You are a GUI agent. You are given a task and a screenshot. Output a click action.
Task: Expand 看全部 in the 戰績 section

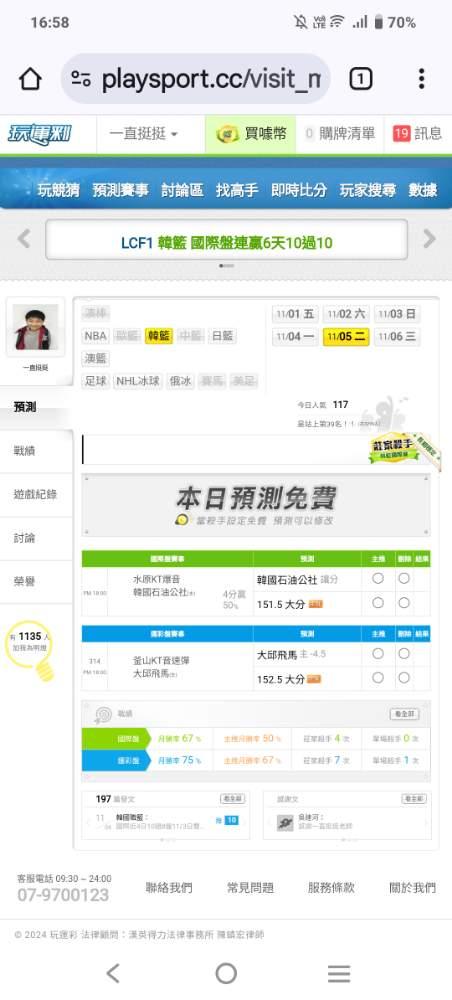(x=404, y=714)
